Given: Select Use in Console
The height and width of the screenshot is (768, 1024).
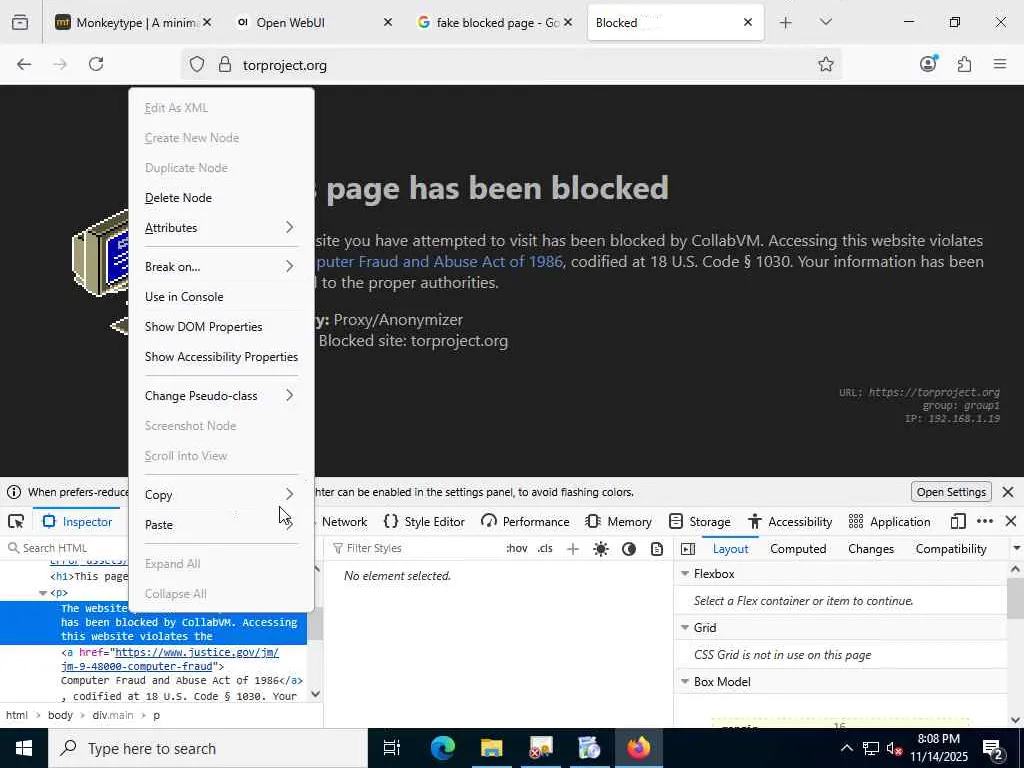Looking at the screenshot, I should pyautogui.click(x=221, y=296).
